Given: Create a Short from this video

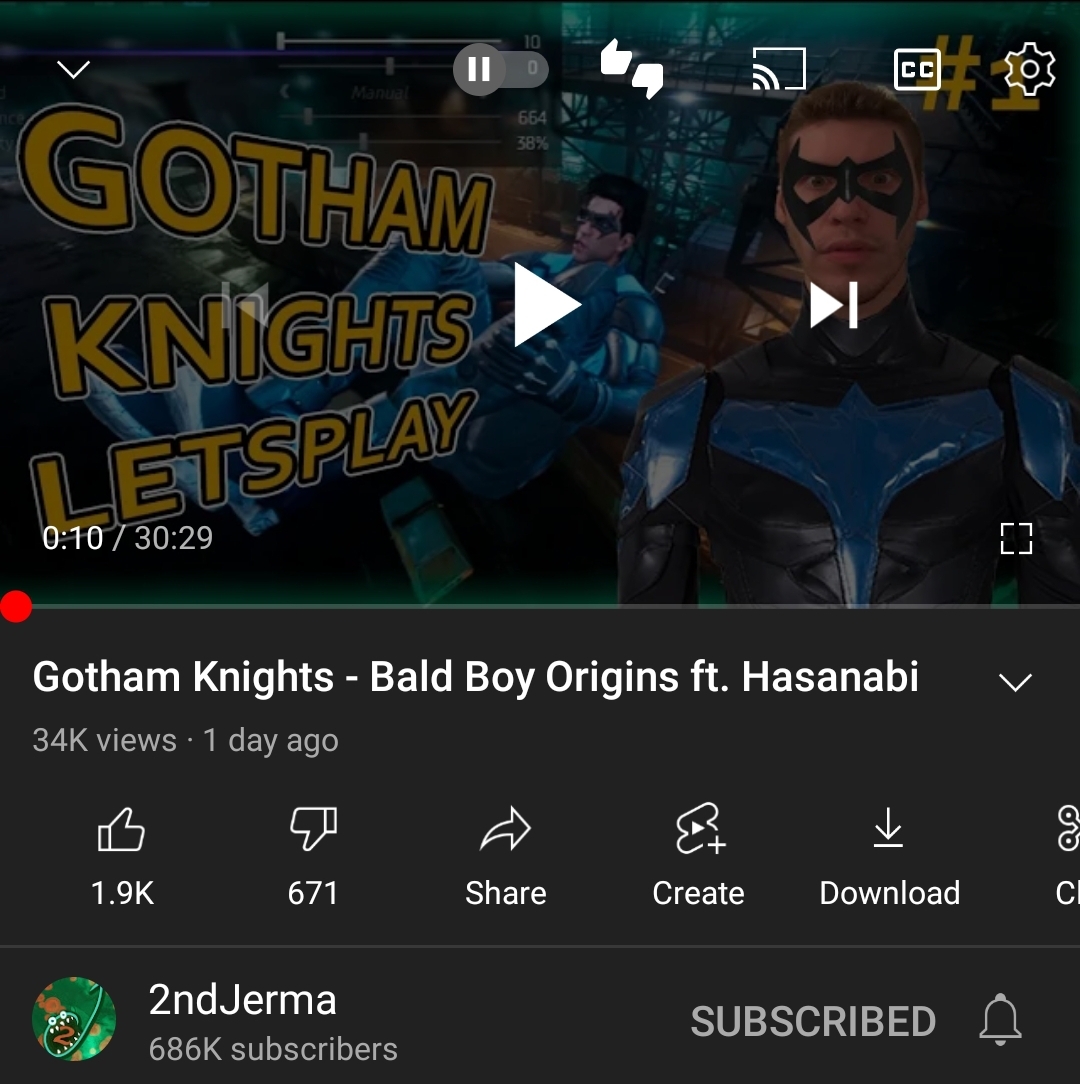Looking at the screenshot, I should [x=698, y=856].
